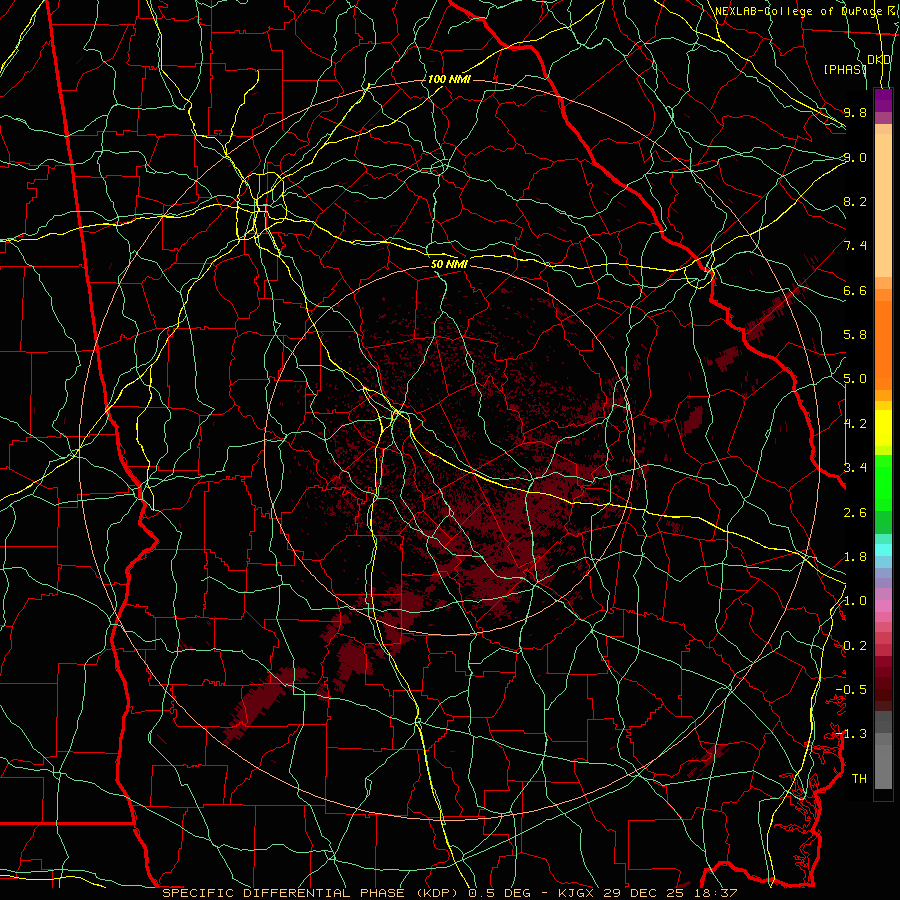The image size is (900, 900).
Task: Pick the pink color bar segment
Action: coord(883,606)
